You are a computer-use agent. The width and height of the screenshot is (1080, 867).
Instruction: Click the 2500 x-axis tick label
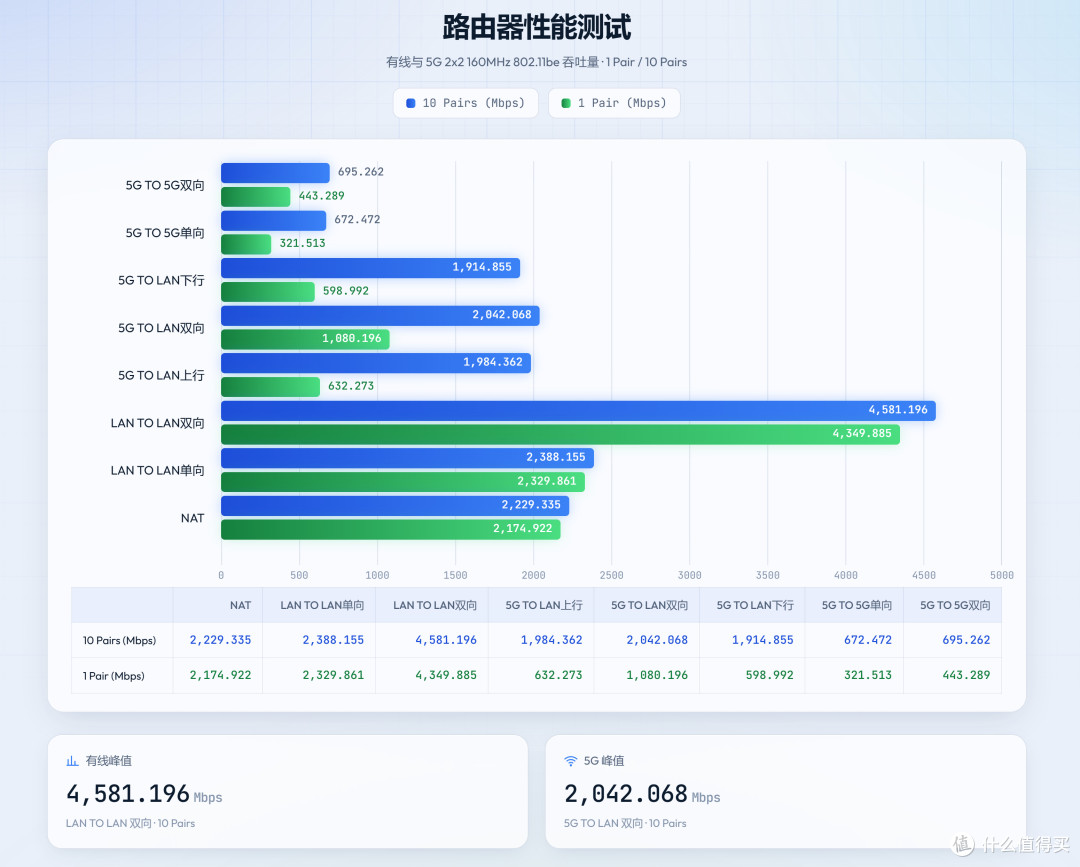point(612,576)
